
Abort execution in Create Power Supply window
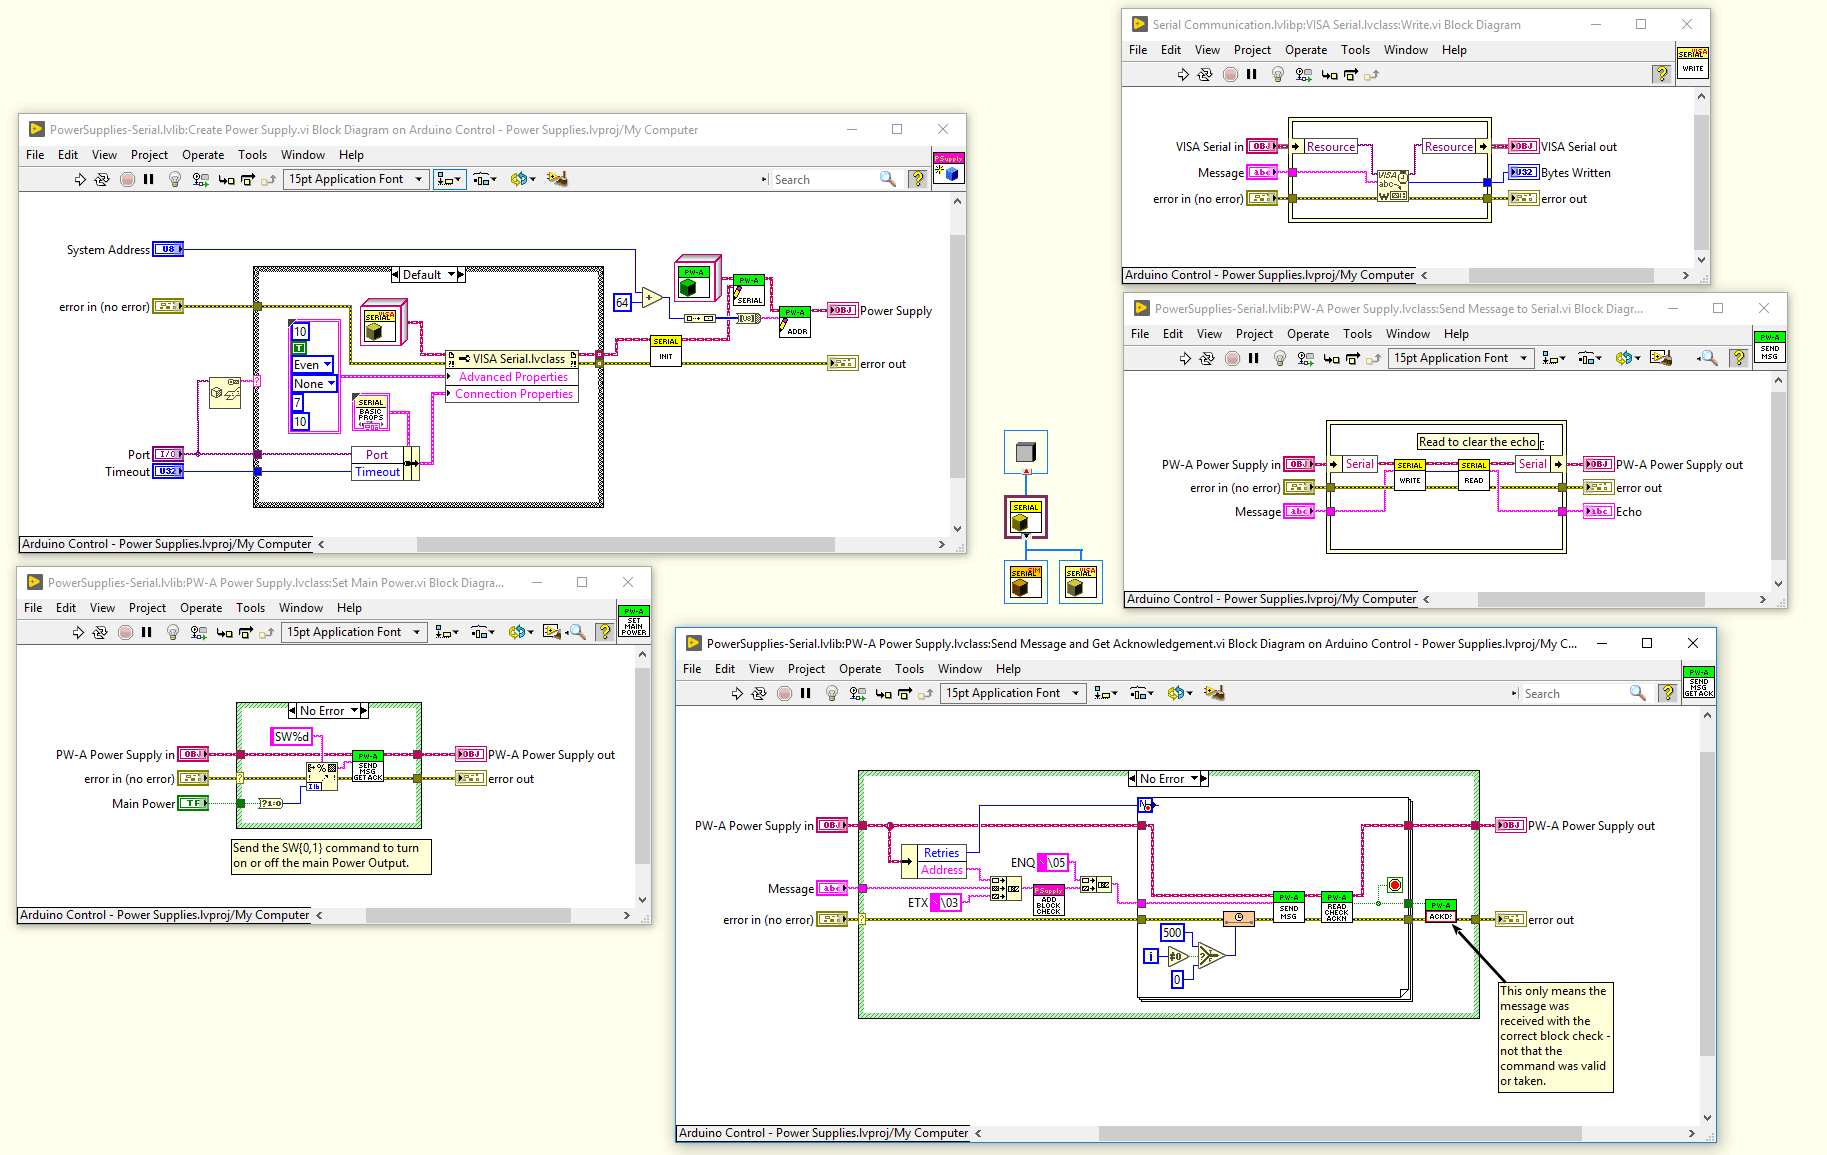click(127, 180)
